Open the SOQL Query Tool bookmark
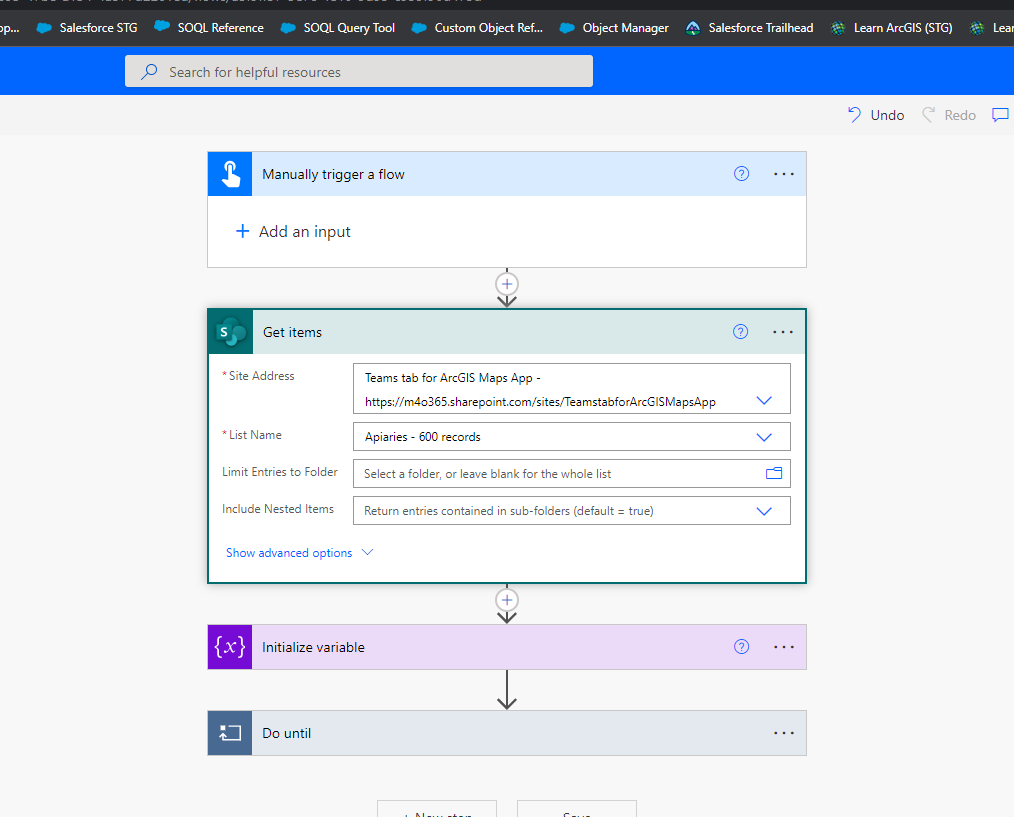This screenshot has height=817, width=1014. point(338,28)
